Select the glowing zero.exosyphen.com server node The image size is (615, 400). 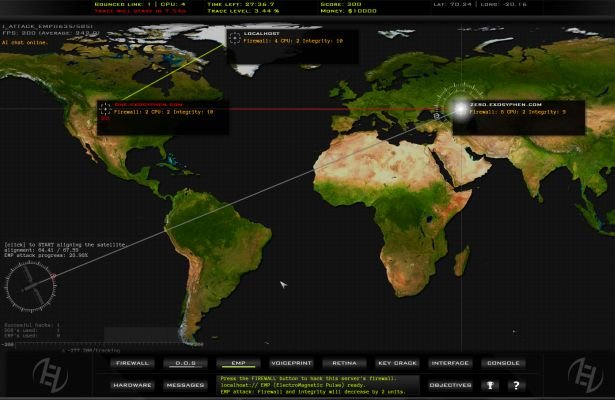pyautogui.click(x=460, y=108)
